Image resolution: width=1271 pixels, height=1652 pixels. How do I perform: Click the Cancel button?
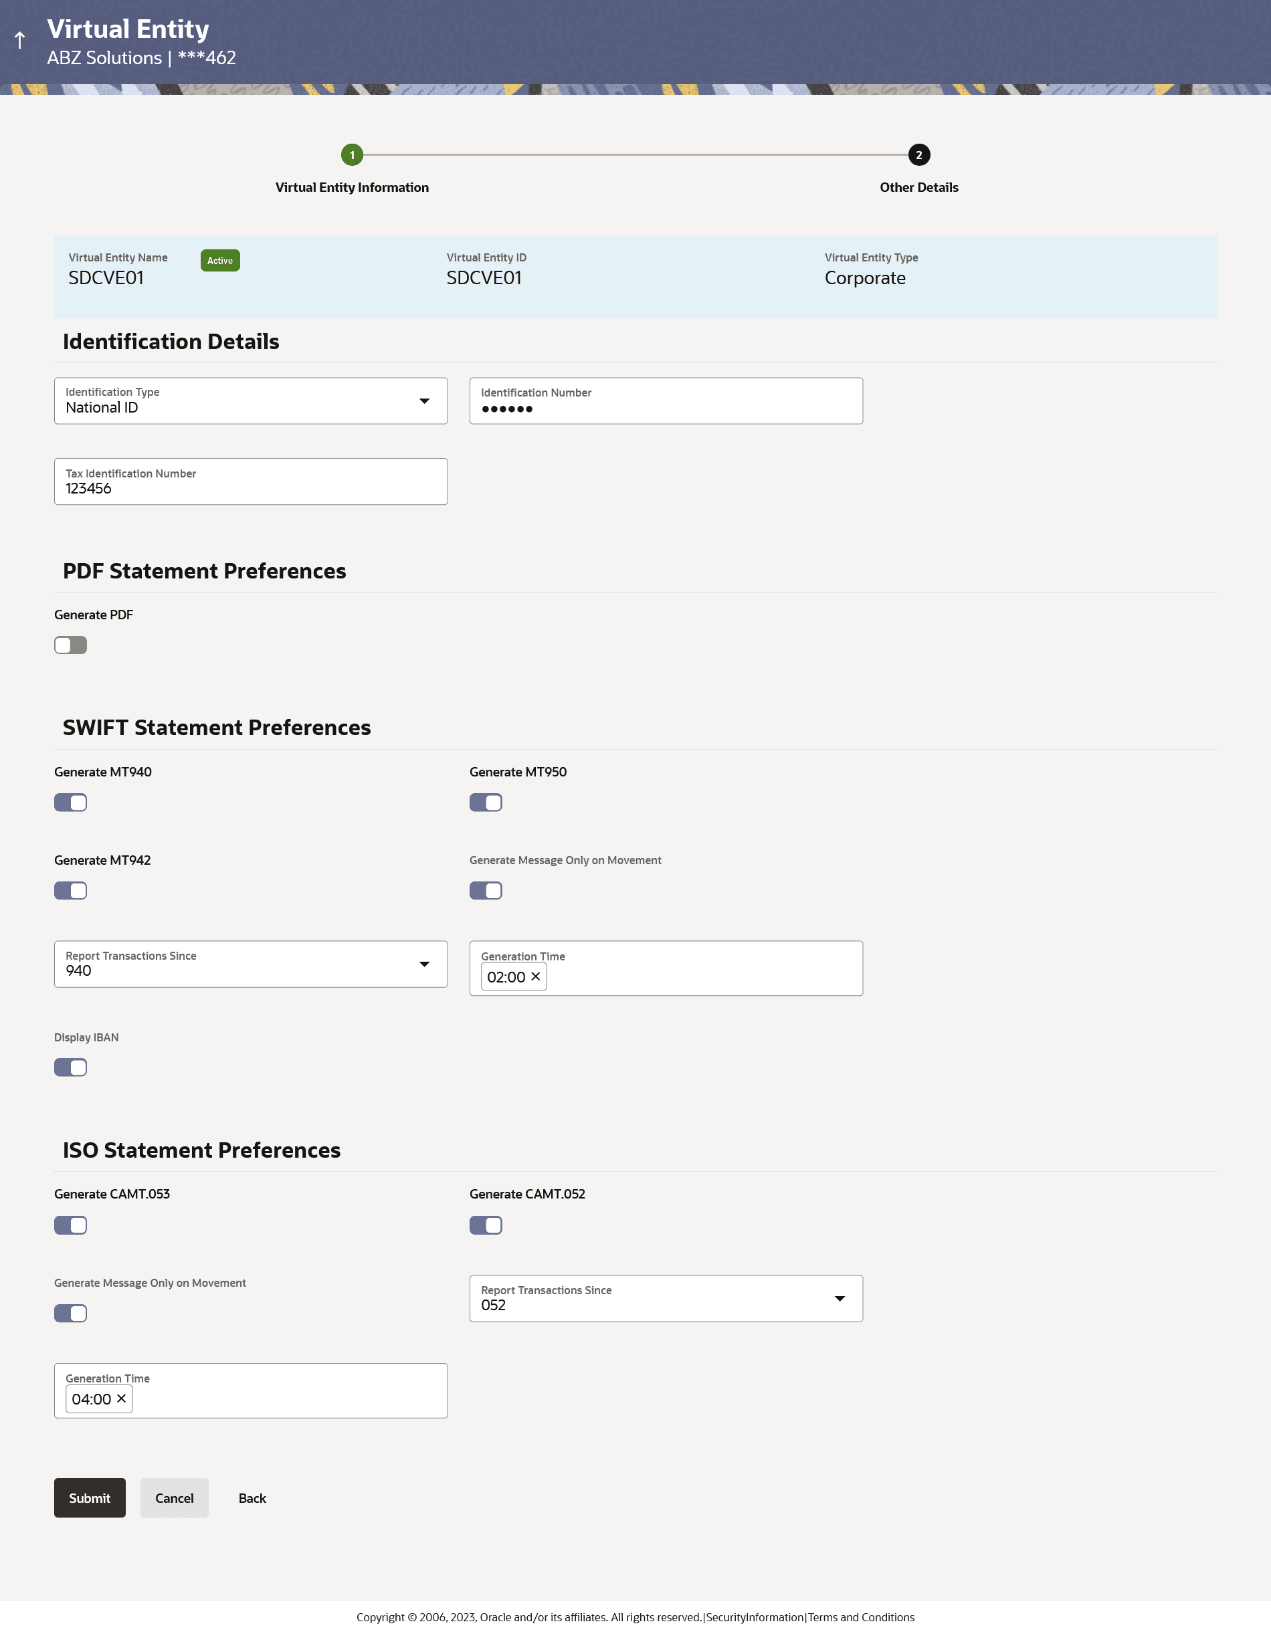coord(174,1498)
